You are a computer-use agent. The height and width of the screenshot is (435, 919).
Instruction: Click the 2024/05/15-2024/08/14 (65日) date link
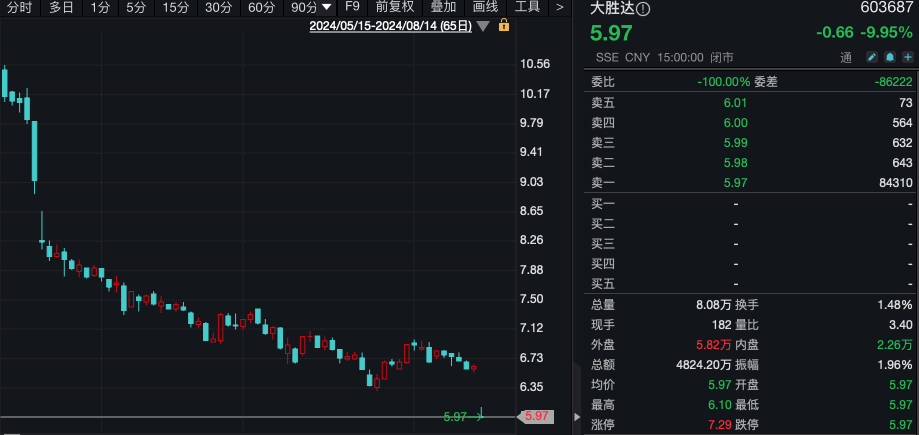(390, 26)
